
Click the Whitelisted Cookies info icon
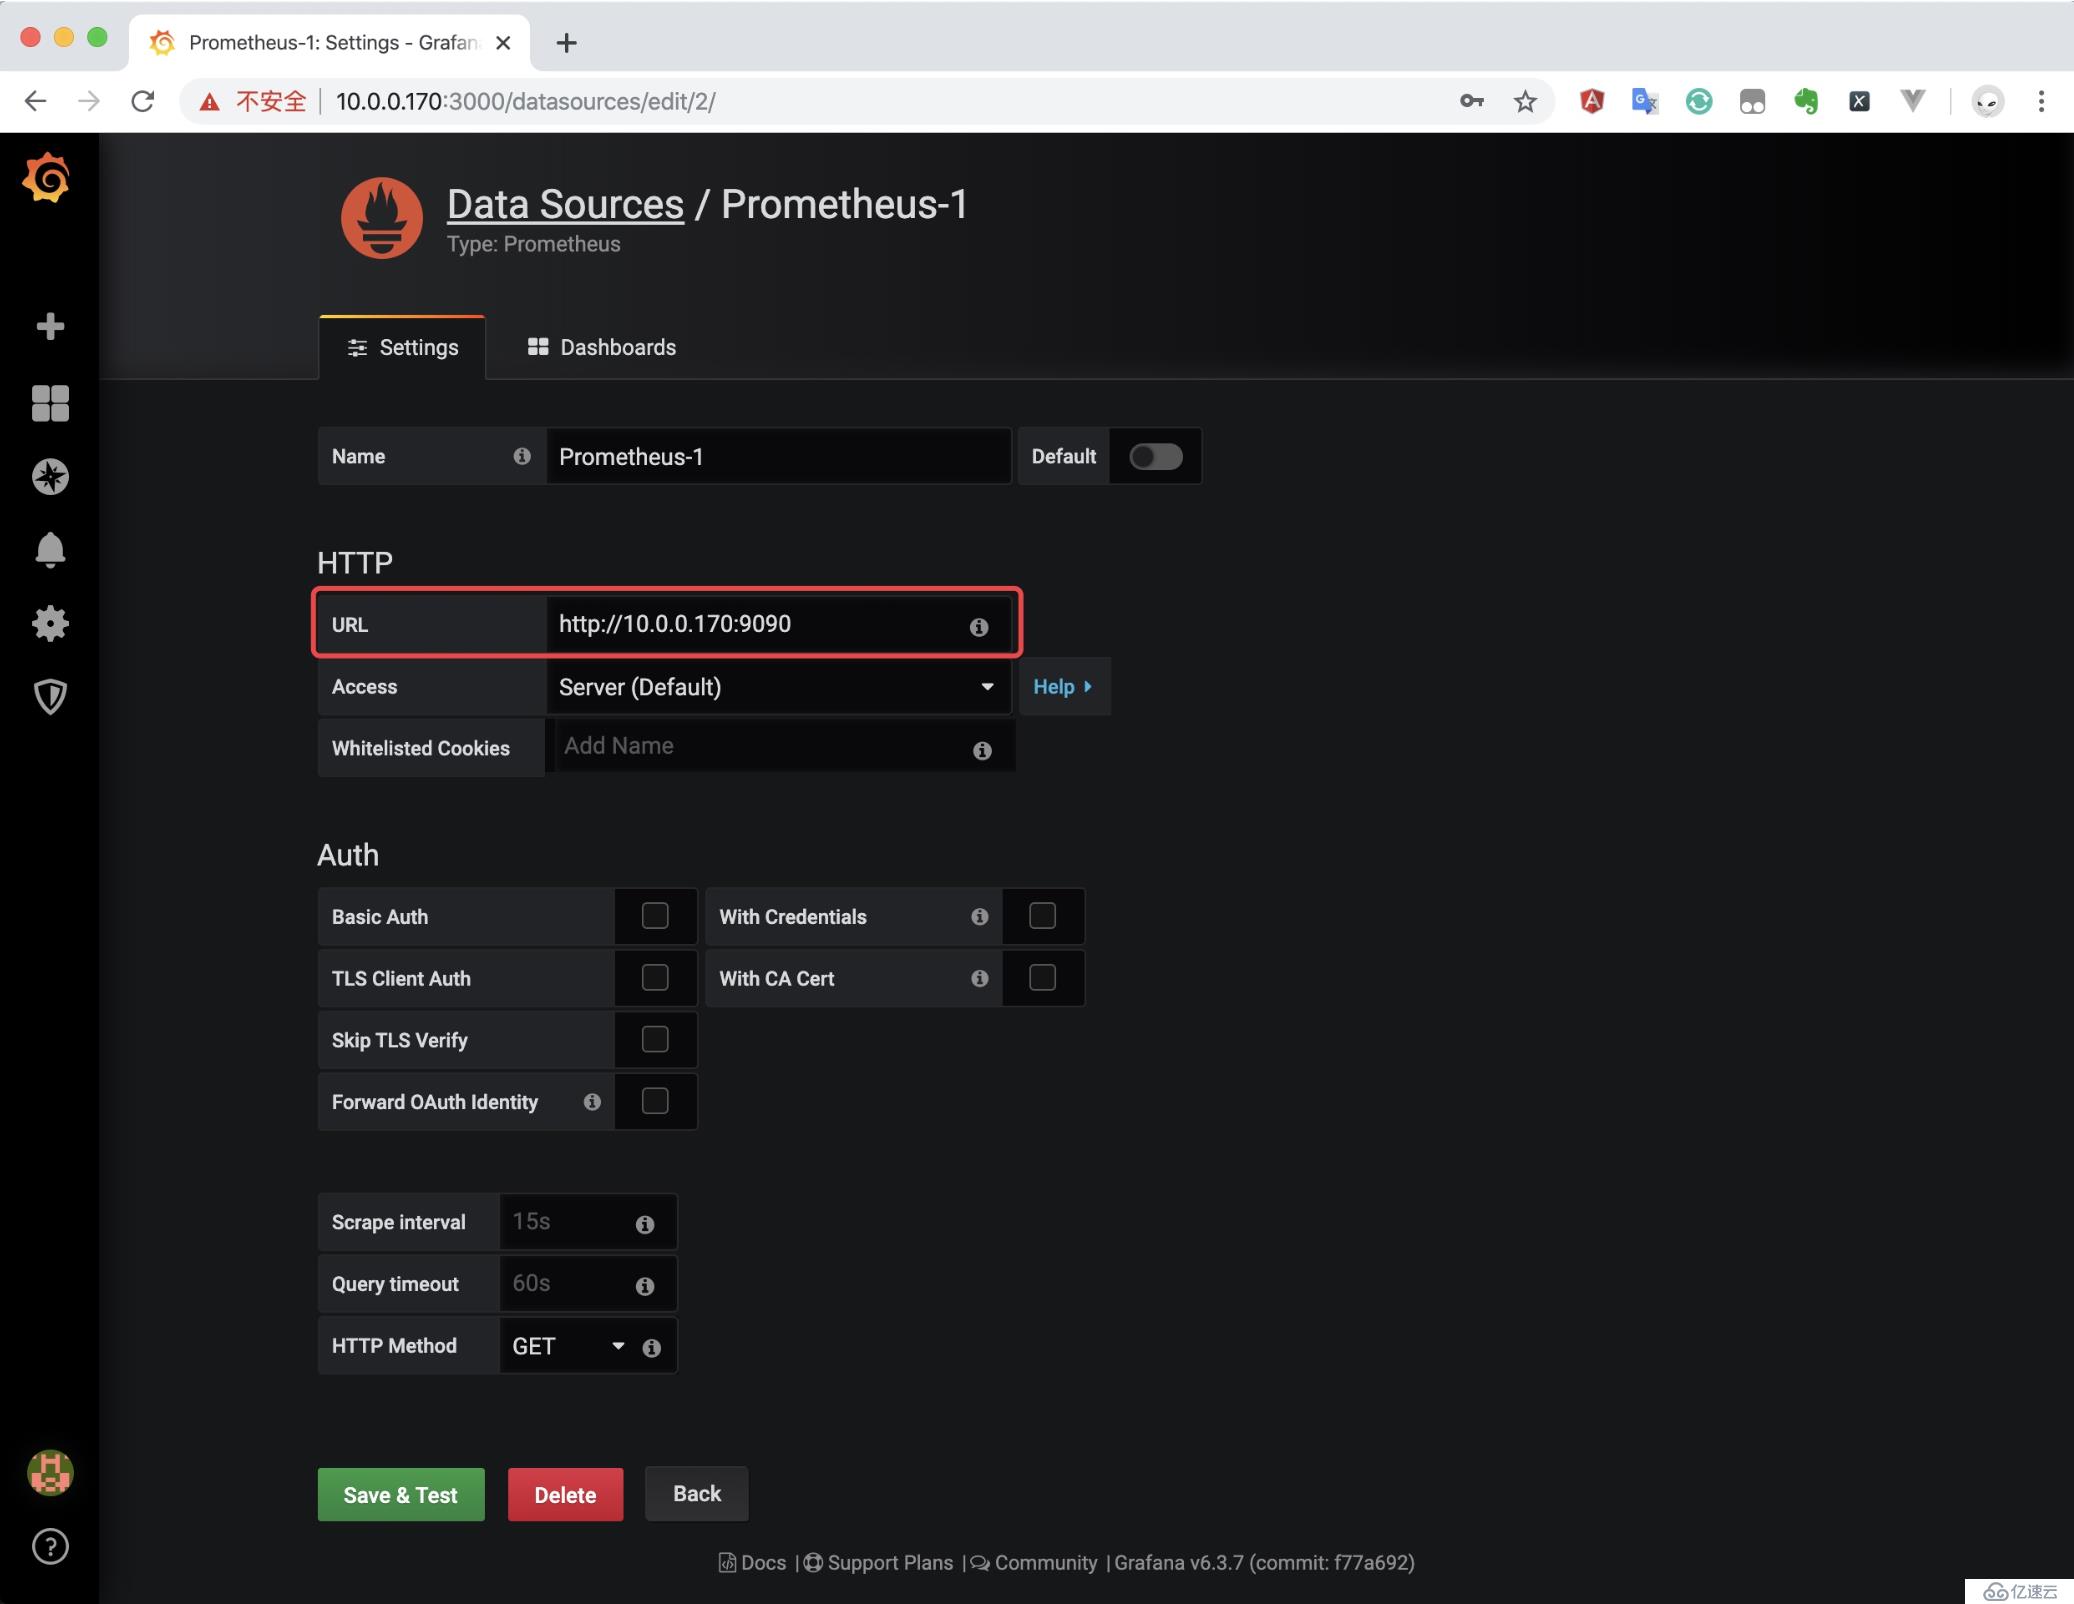[x=982, y=750]
